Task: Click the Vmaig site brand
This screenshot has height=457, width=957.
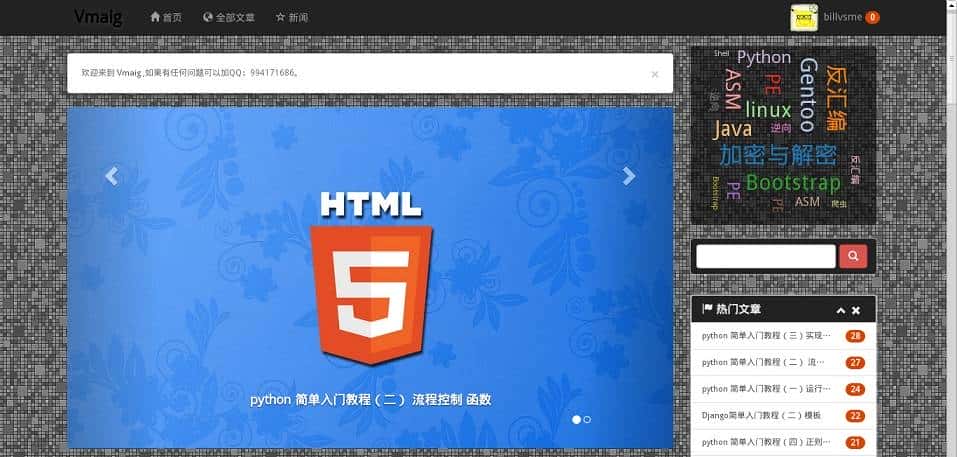Action: pos(97,17)
